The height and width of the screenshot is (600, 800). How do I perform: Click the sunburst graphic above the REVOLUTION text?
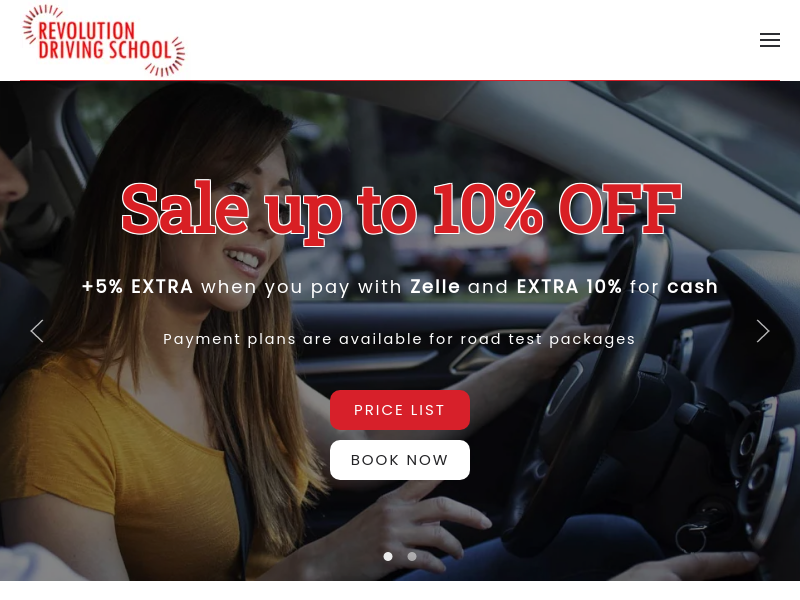[x=41, y=20]
